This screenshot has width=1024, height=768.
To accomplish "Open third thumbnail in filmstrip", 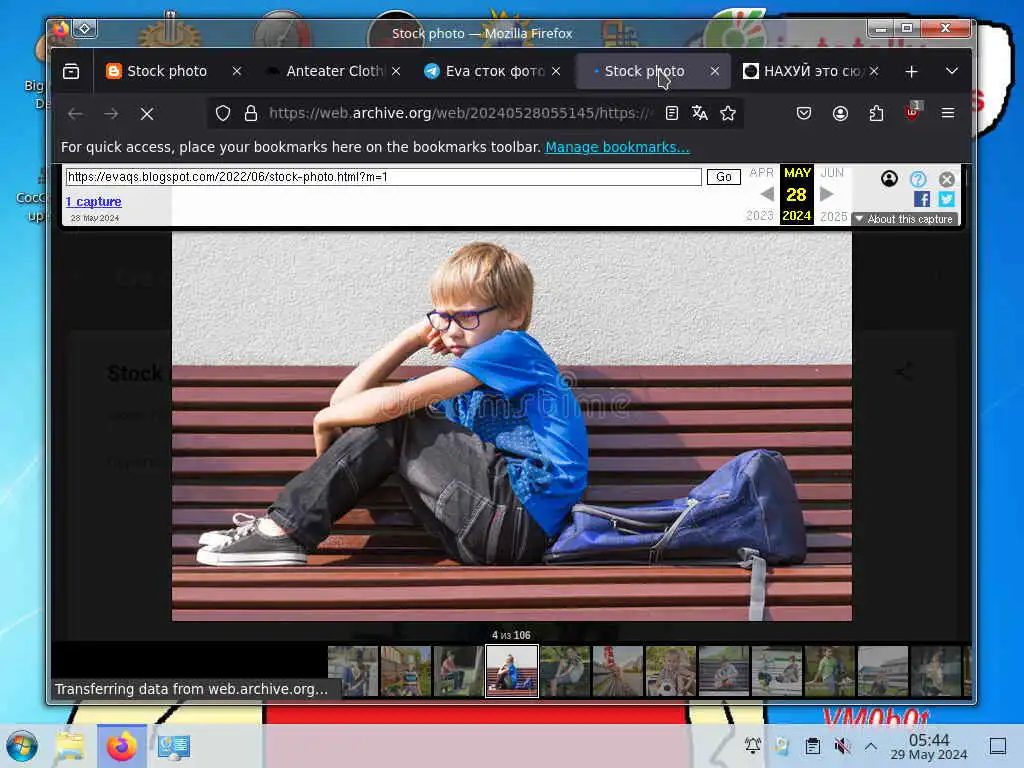I will (458, 671).
